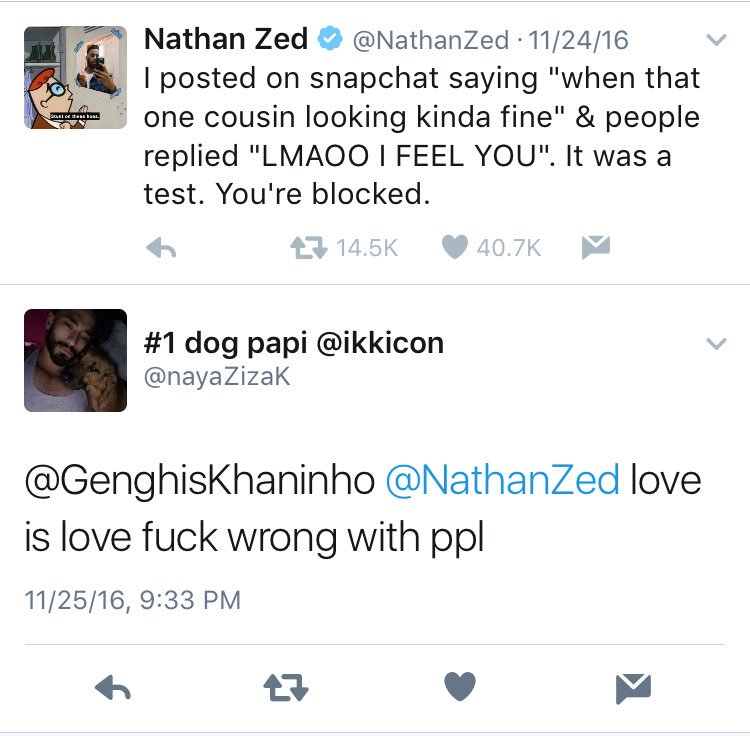Open Nathan Zed's profile picture

pos(75,77)
